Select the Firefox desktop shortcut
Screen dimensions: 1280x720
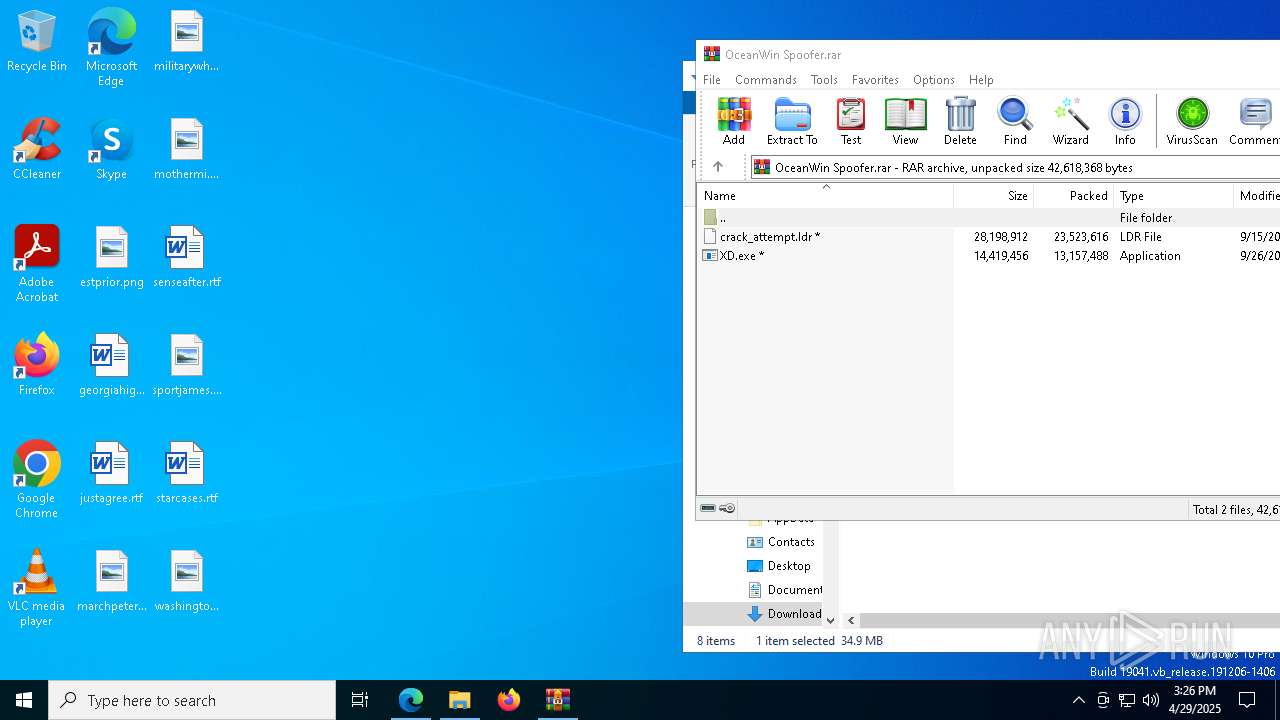point(37,364)
